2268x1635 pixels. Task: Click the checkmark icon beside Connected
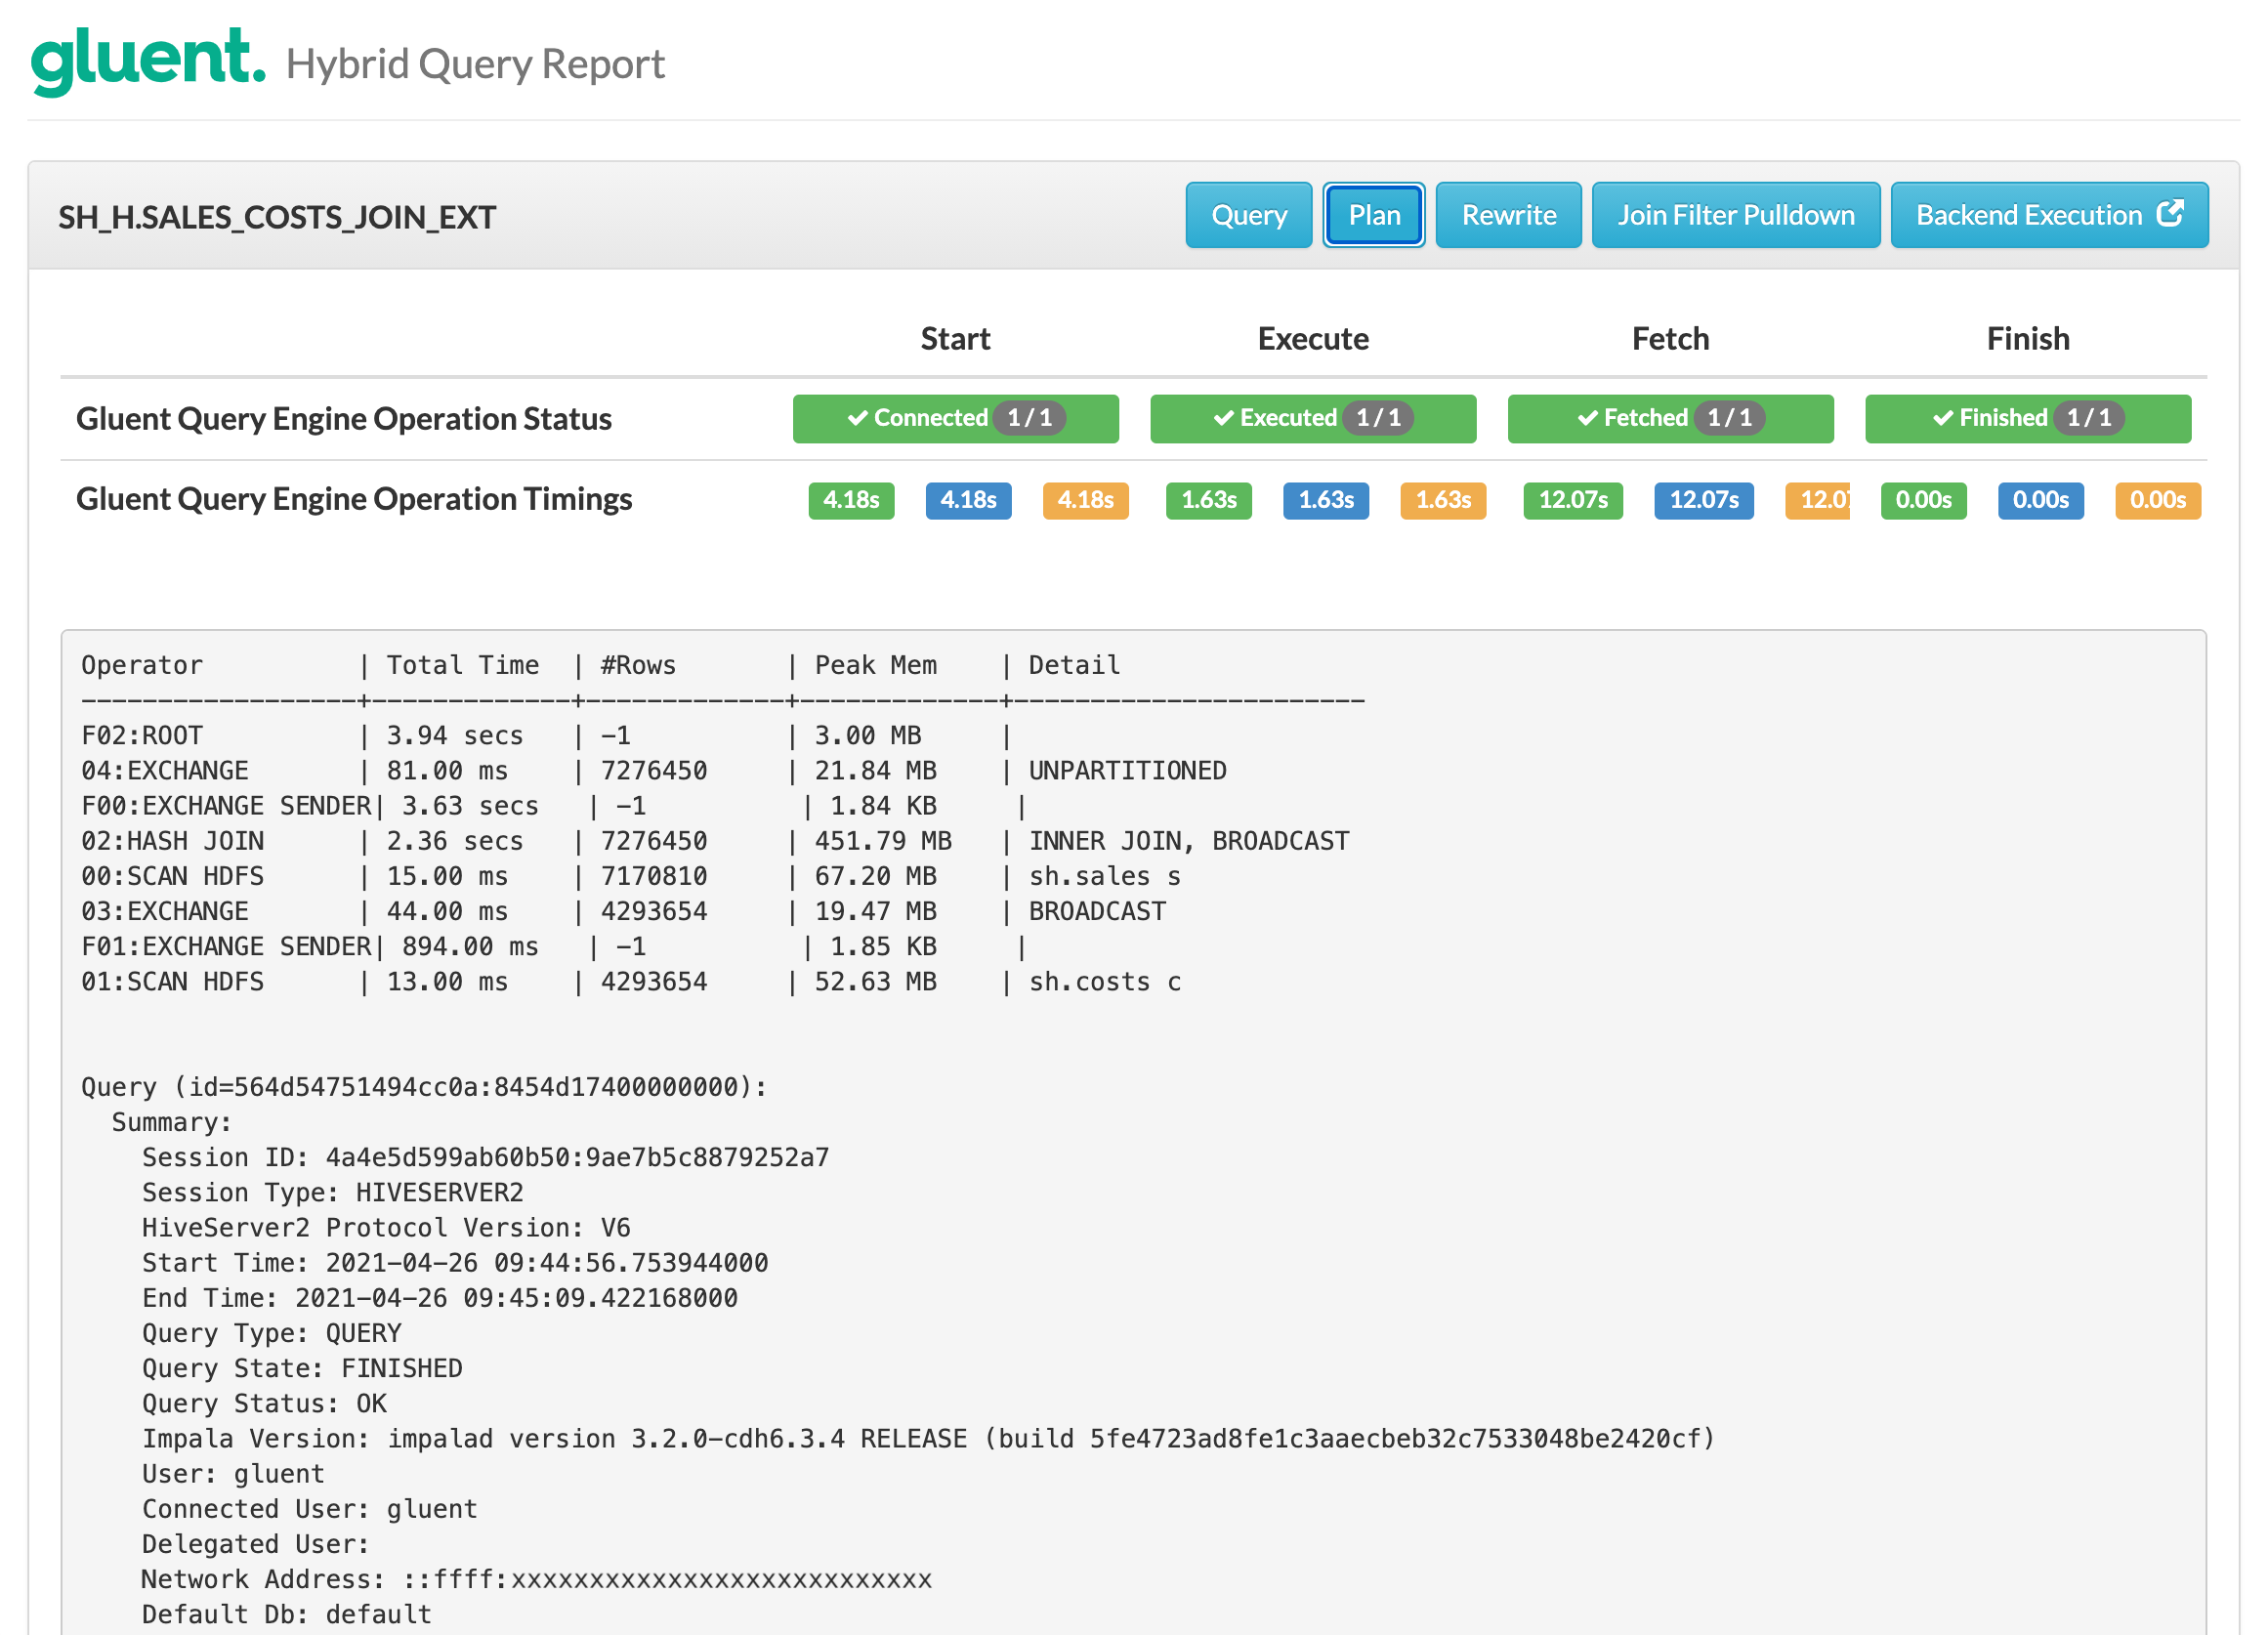[x=857, y=418]
